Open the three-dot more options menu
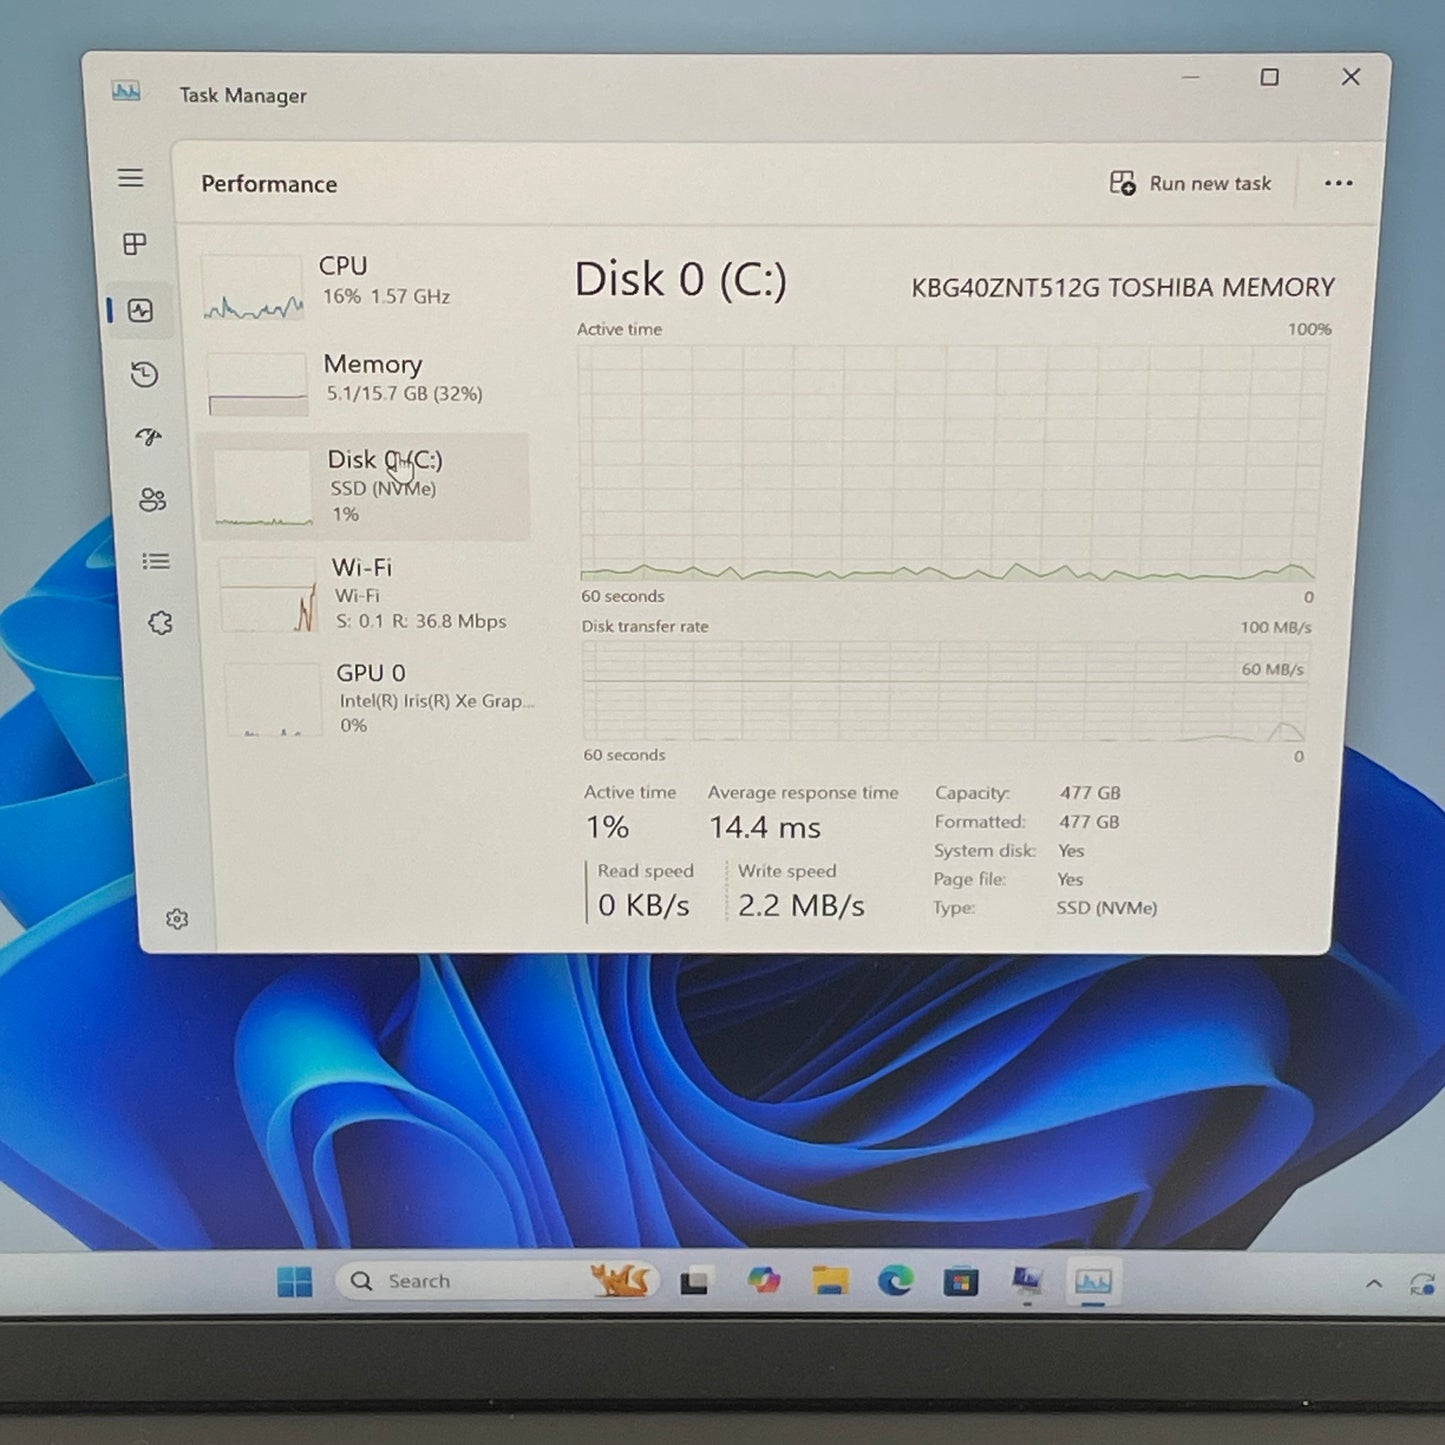Screen dimensions: 1445x1445 coord(1338,184)
